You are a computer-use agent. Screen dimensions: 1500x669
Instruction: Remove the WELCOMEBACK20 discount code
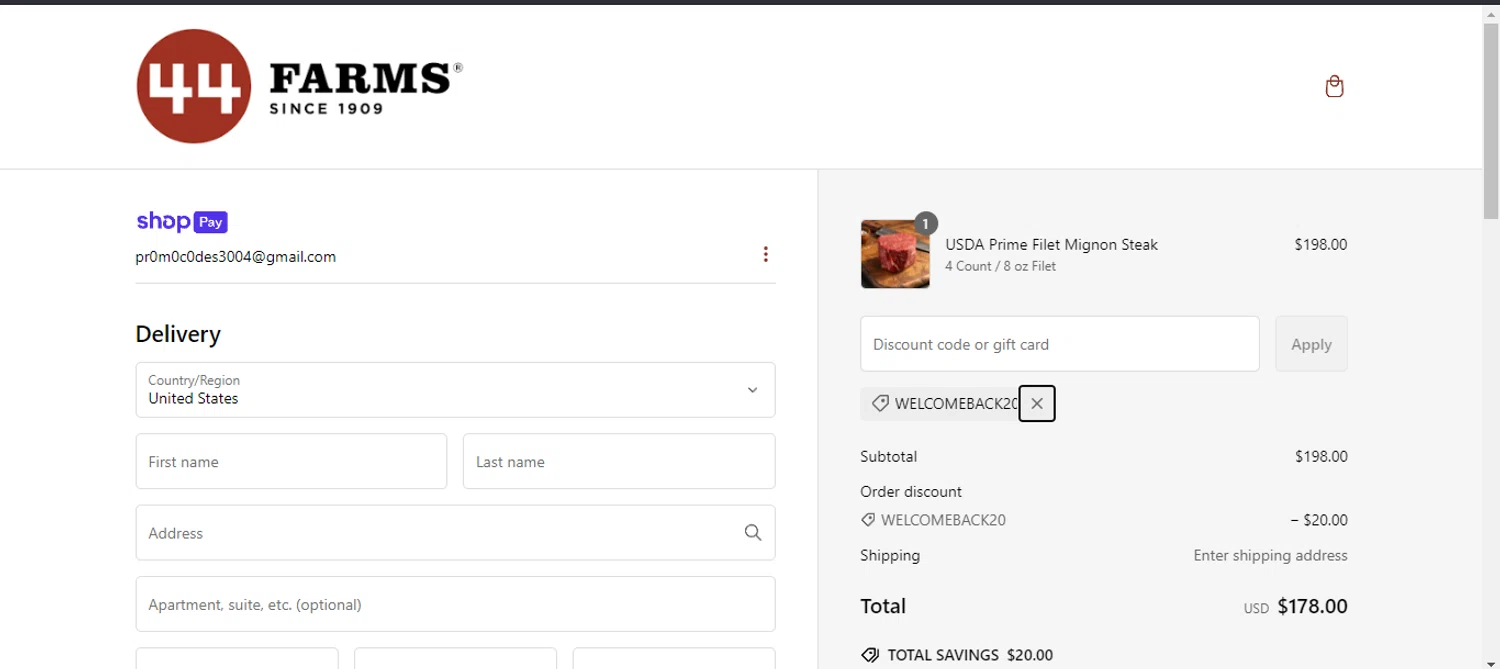(1037, 403)
